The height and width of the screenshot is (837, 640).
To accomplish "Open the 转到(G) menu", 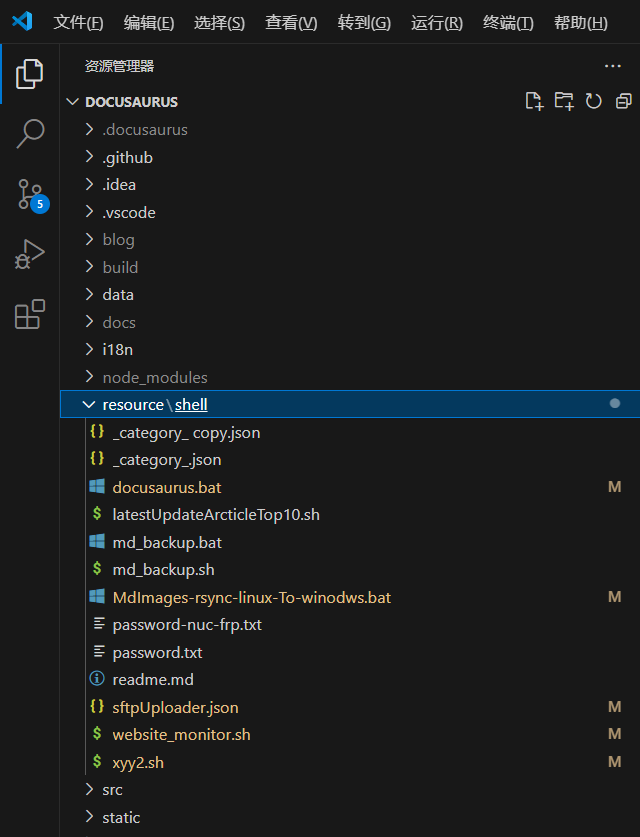I will click(364, 22).
